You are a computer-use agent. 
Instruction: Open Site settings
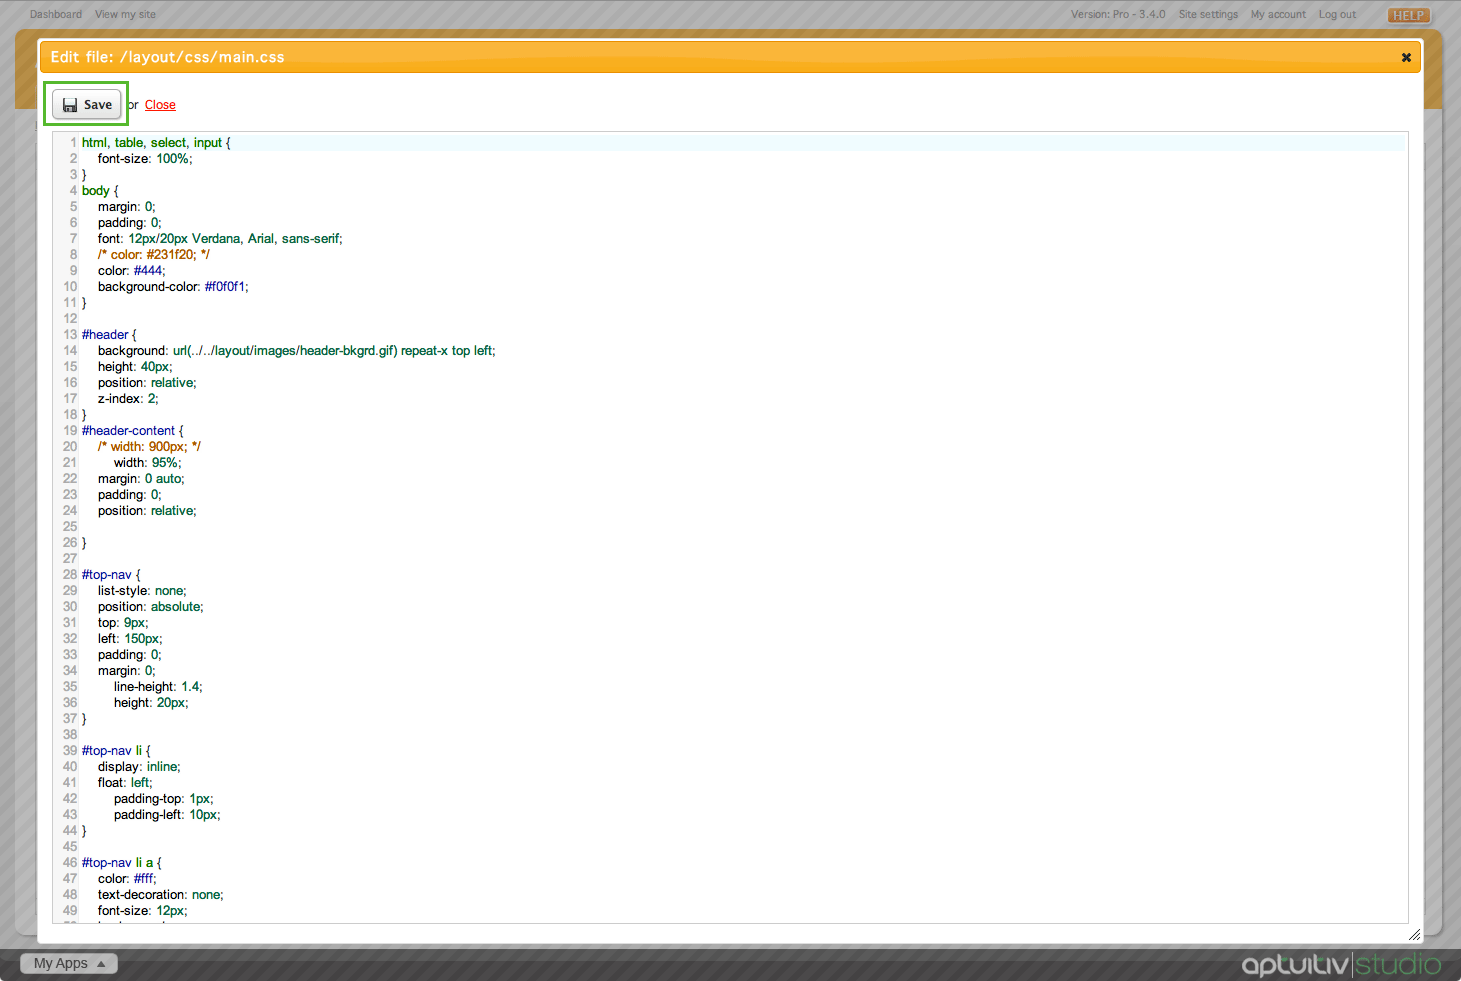[x=1208, y=14]
